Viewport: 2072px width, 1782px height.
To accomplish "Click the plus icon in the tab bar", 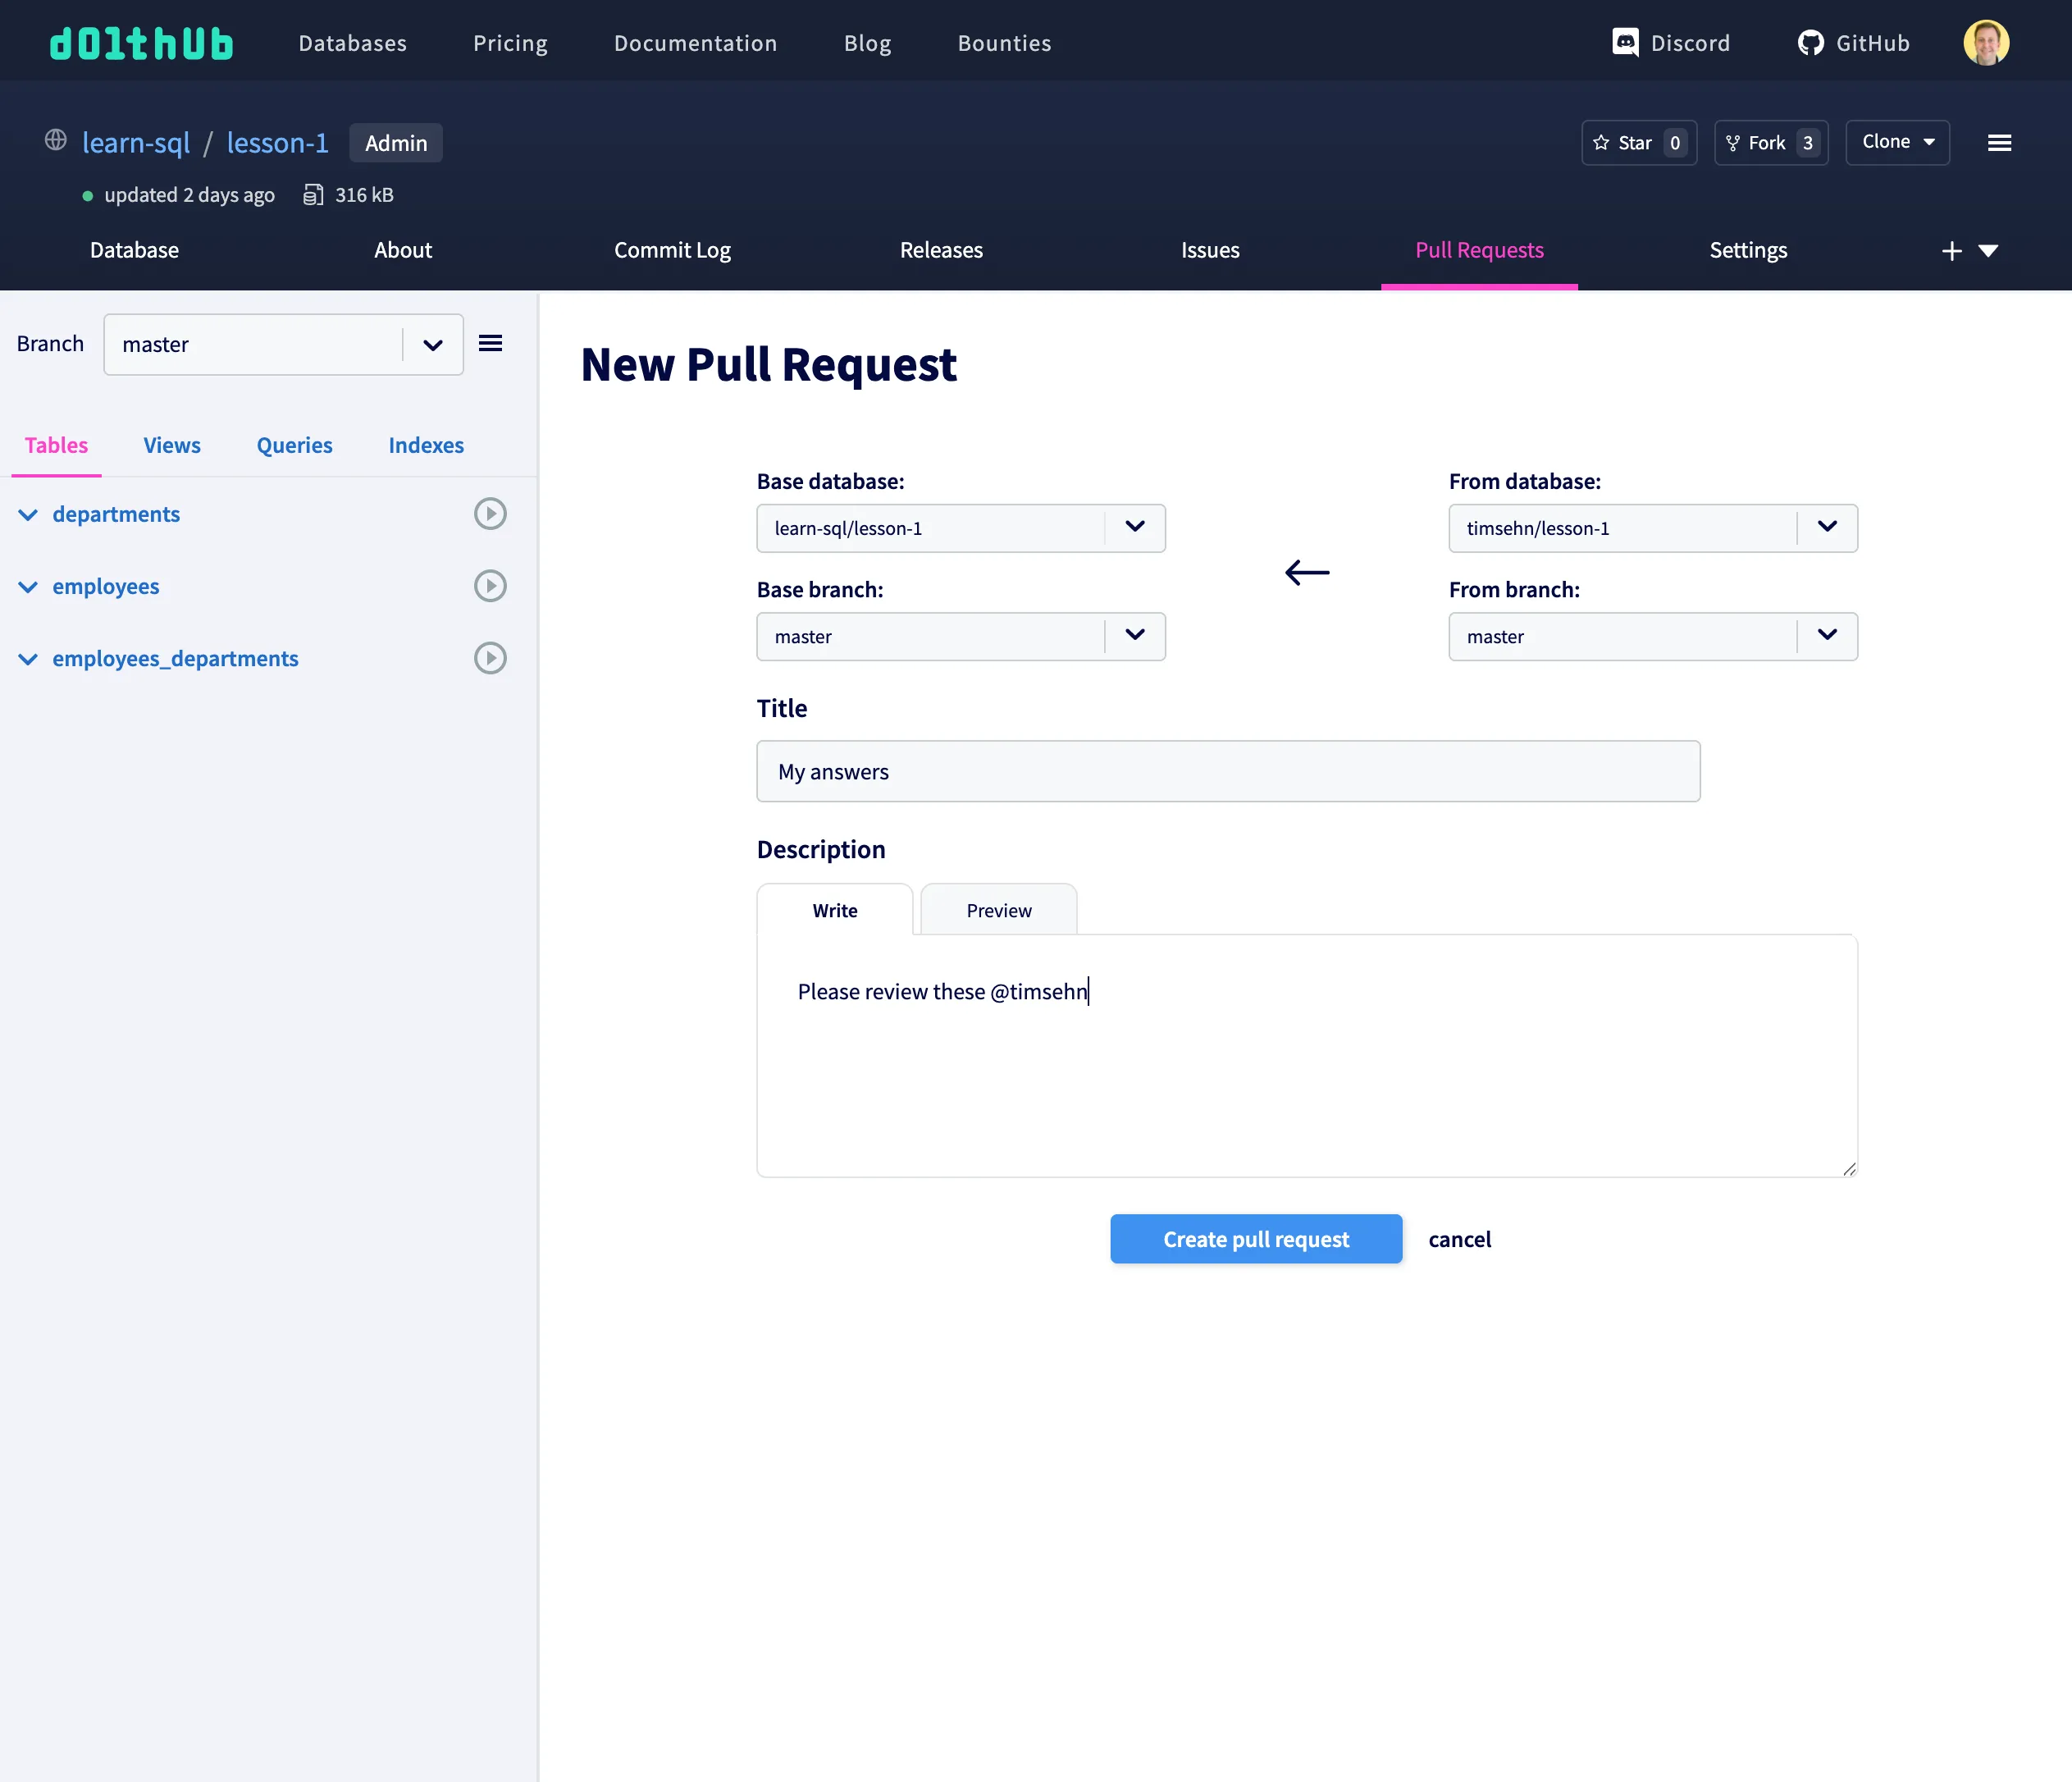I will point(1951,251).
